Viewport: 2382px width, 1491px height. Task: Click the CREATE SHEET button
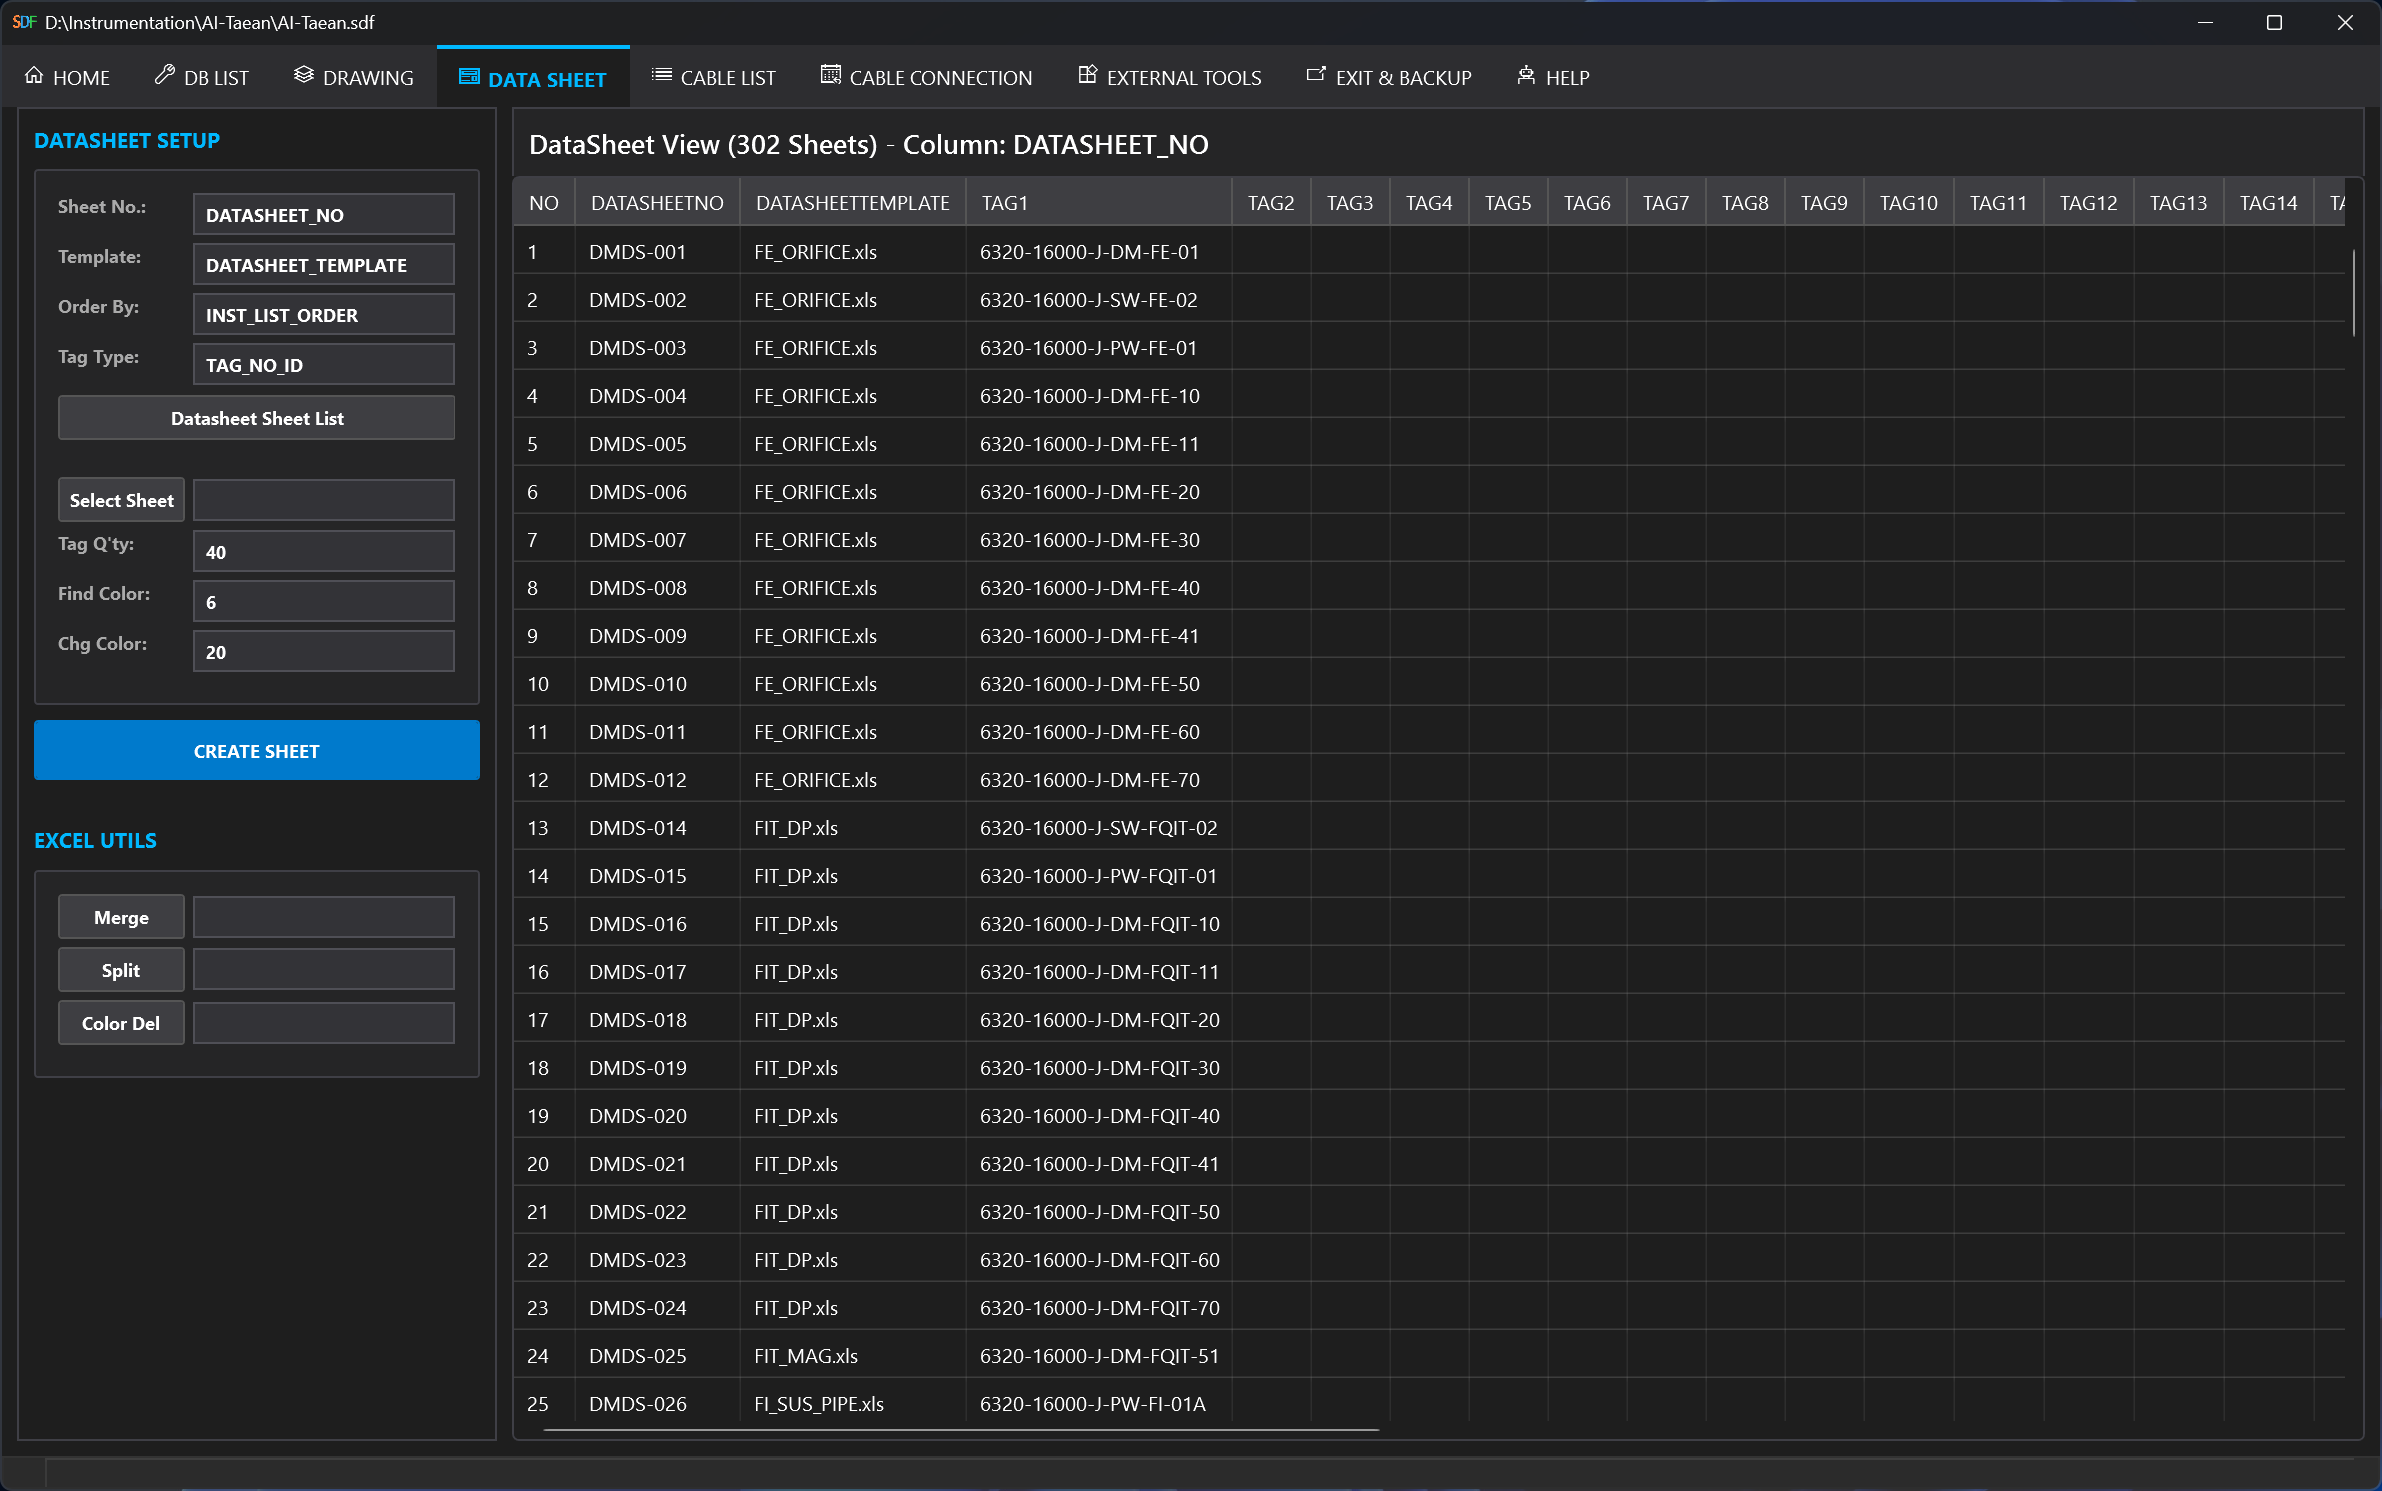pos(257,750)
